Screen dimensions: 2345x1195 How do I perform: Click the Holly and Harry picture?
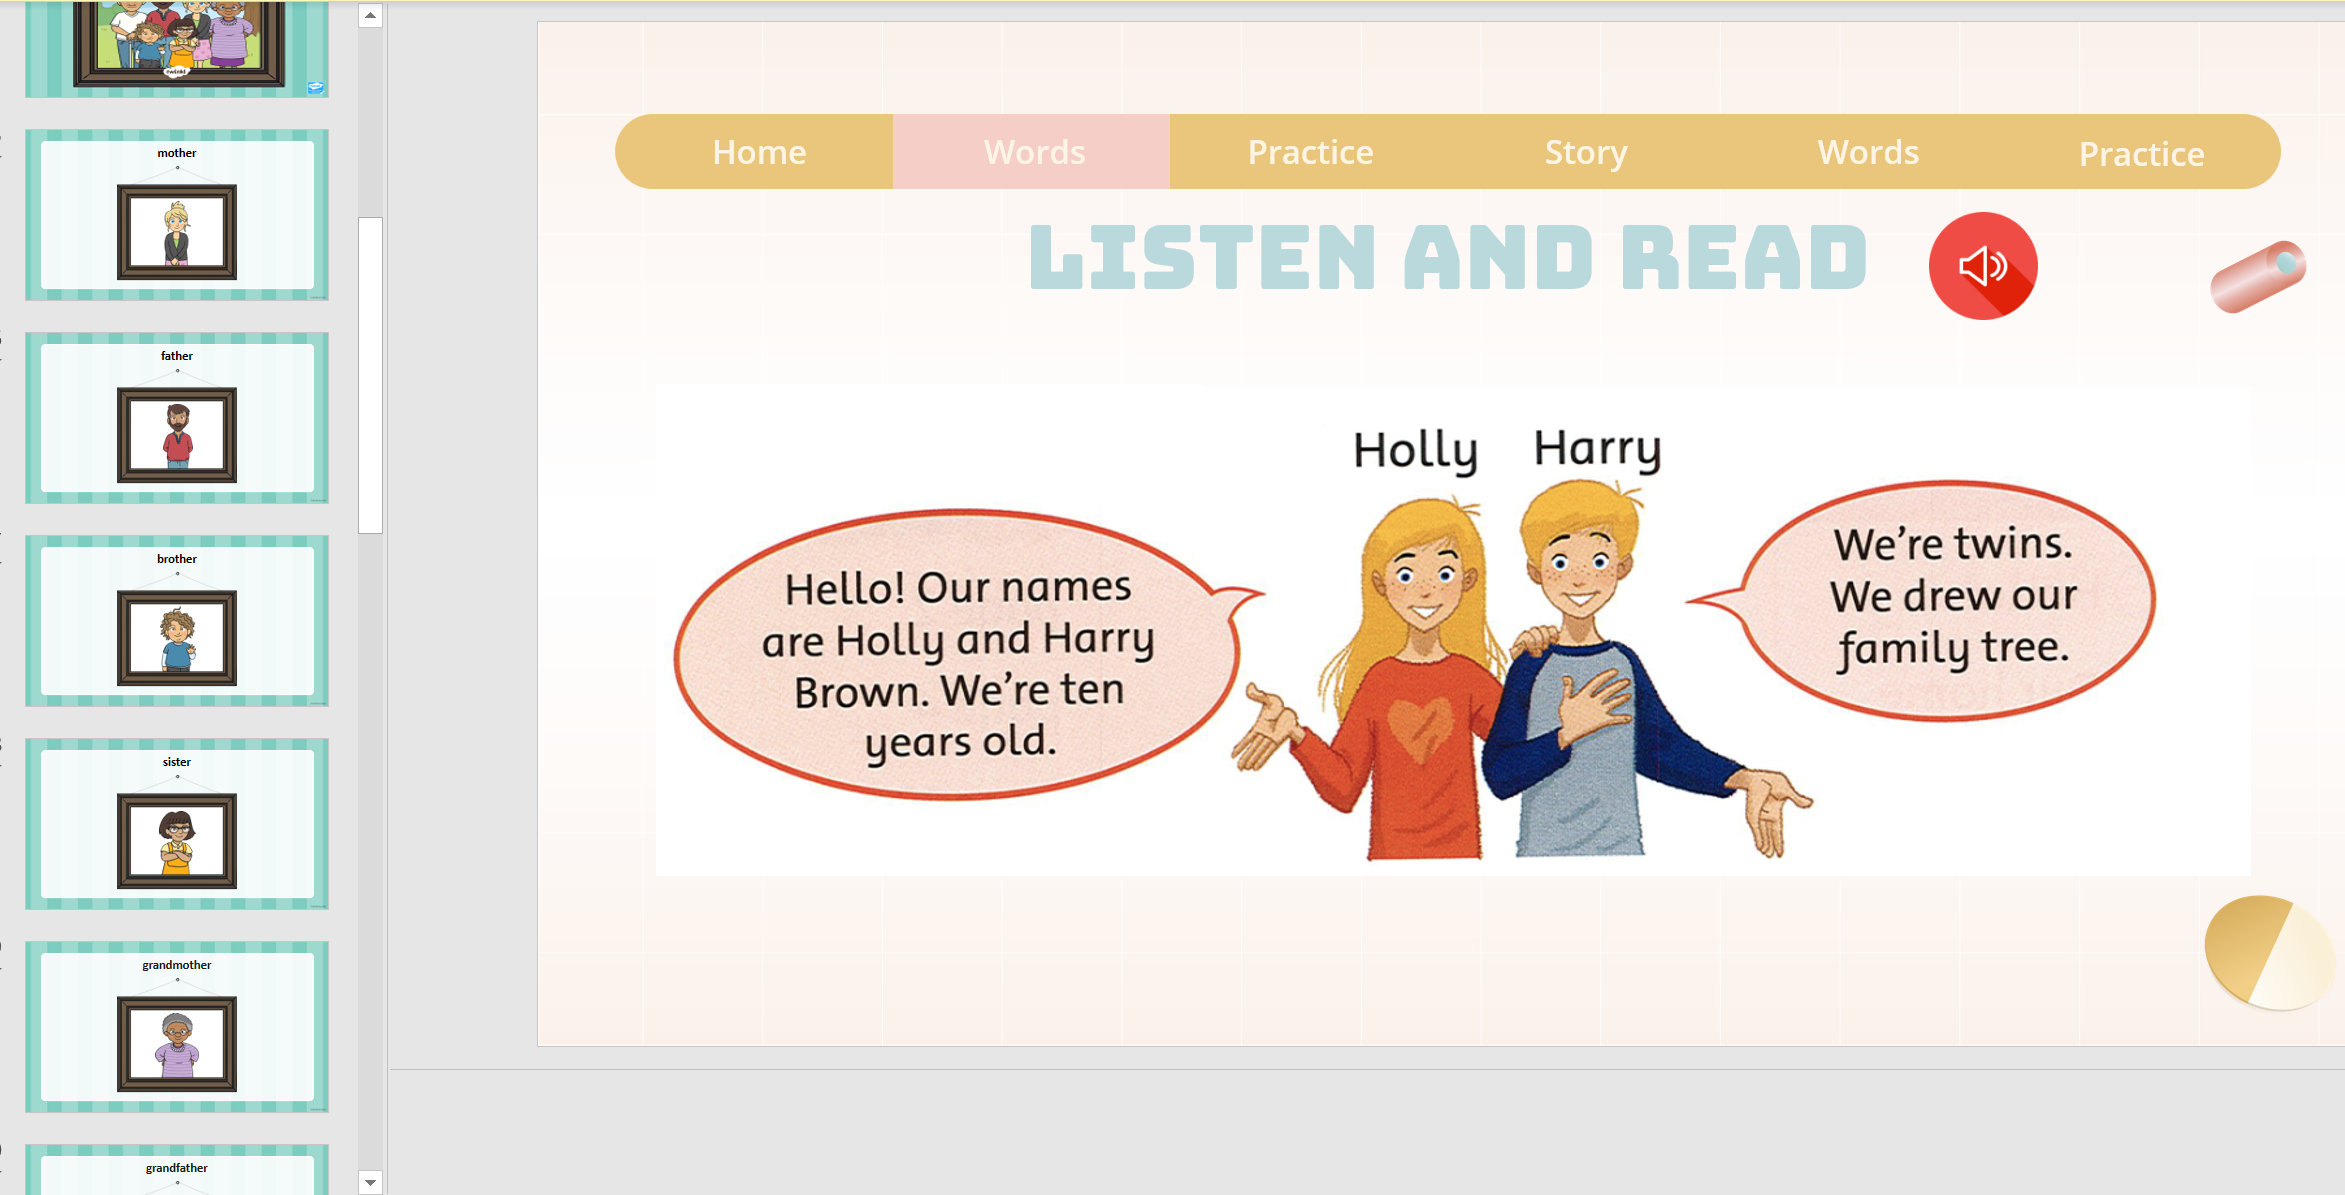[x=1452, y=630]
